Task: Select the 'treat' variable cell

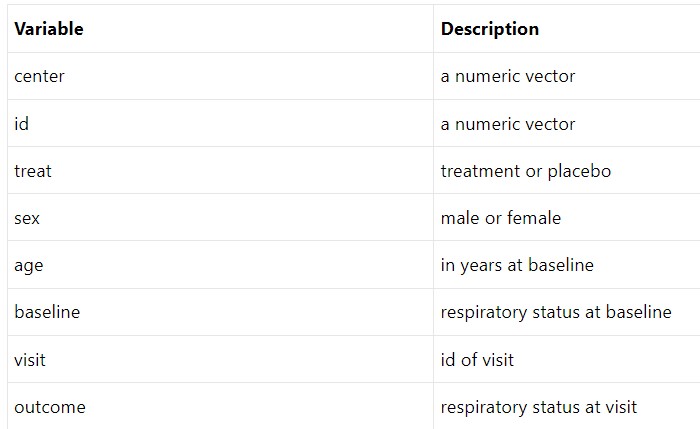Action: (33, 171)
